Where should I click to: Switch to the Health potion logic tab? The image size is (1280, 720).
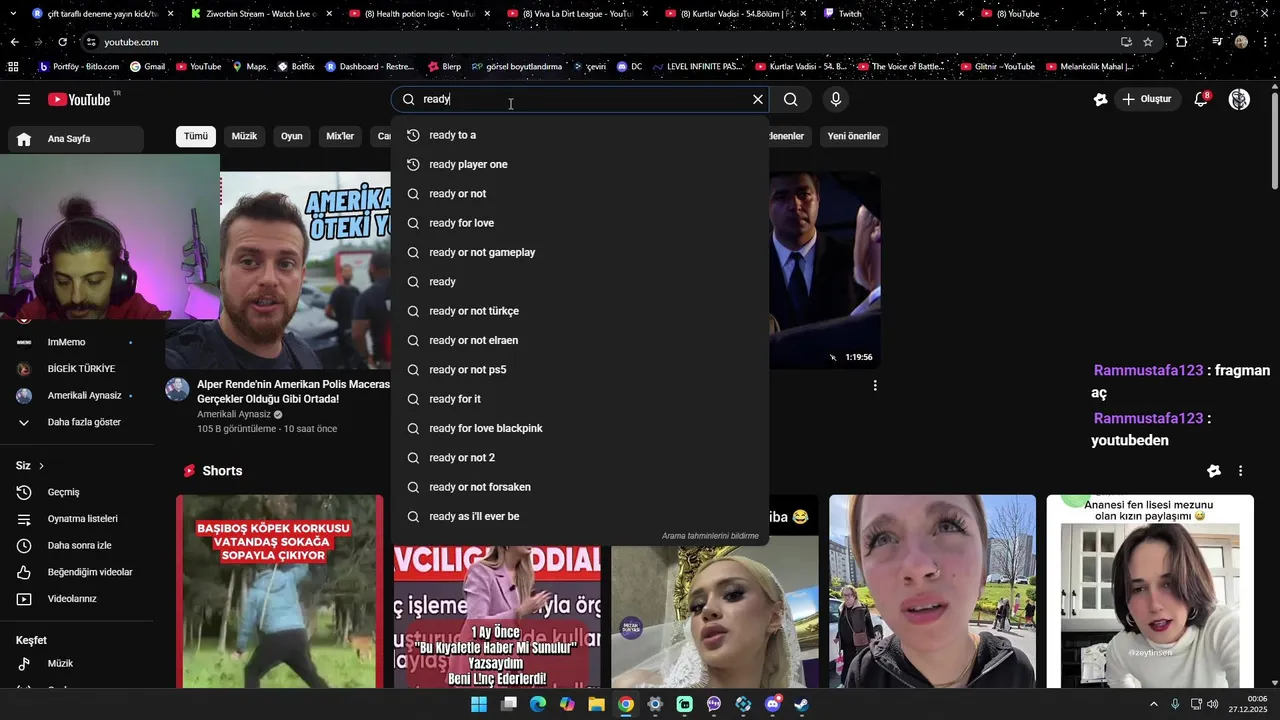418,14
